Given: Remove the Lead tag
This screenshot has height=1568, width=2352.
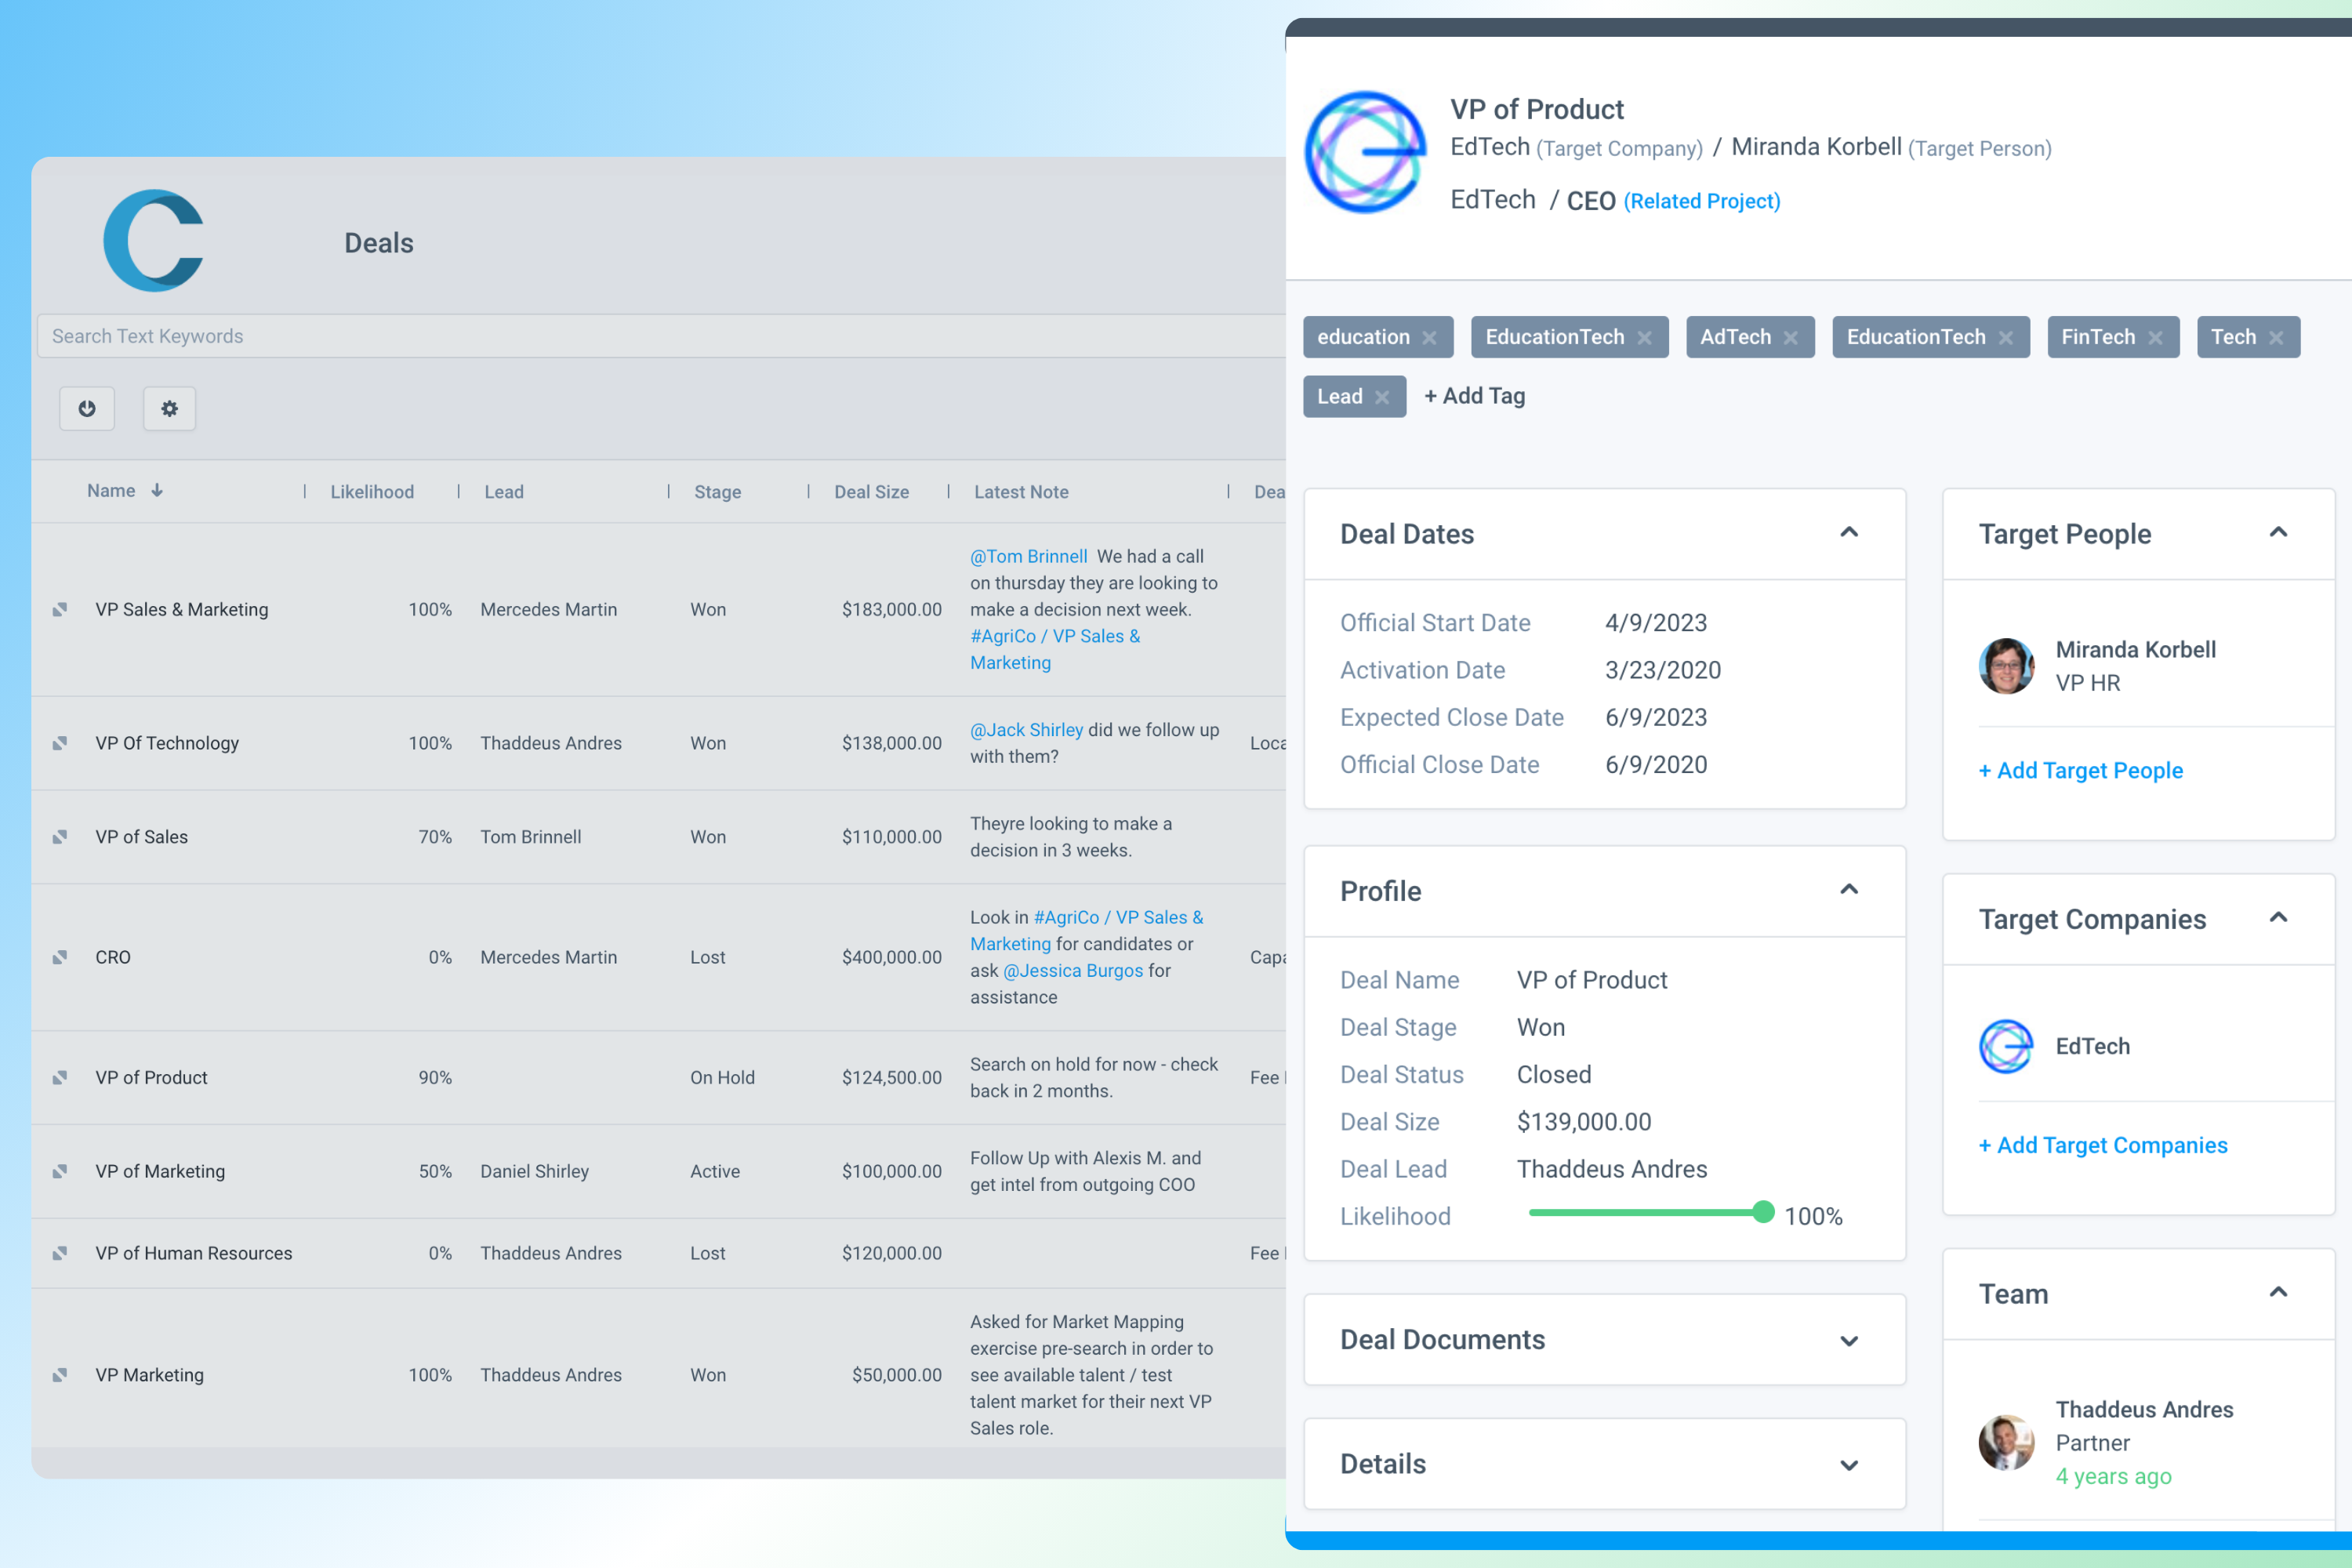Looking at the screenshot, I should 1381,397.
